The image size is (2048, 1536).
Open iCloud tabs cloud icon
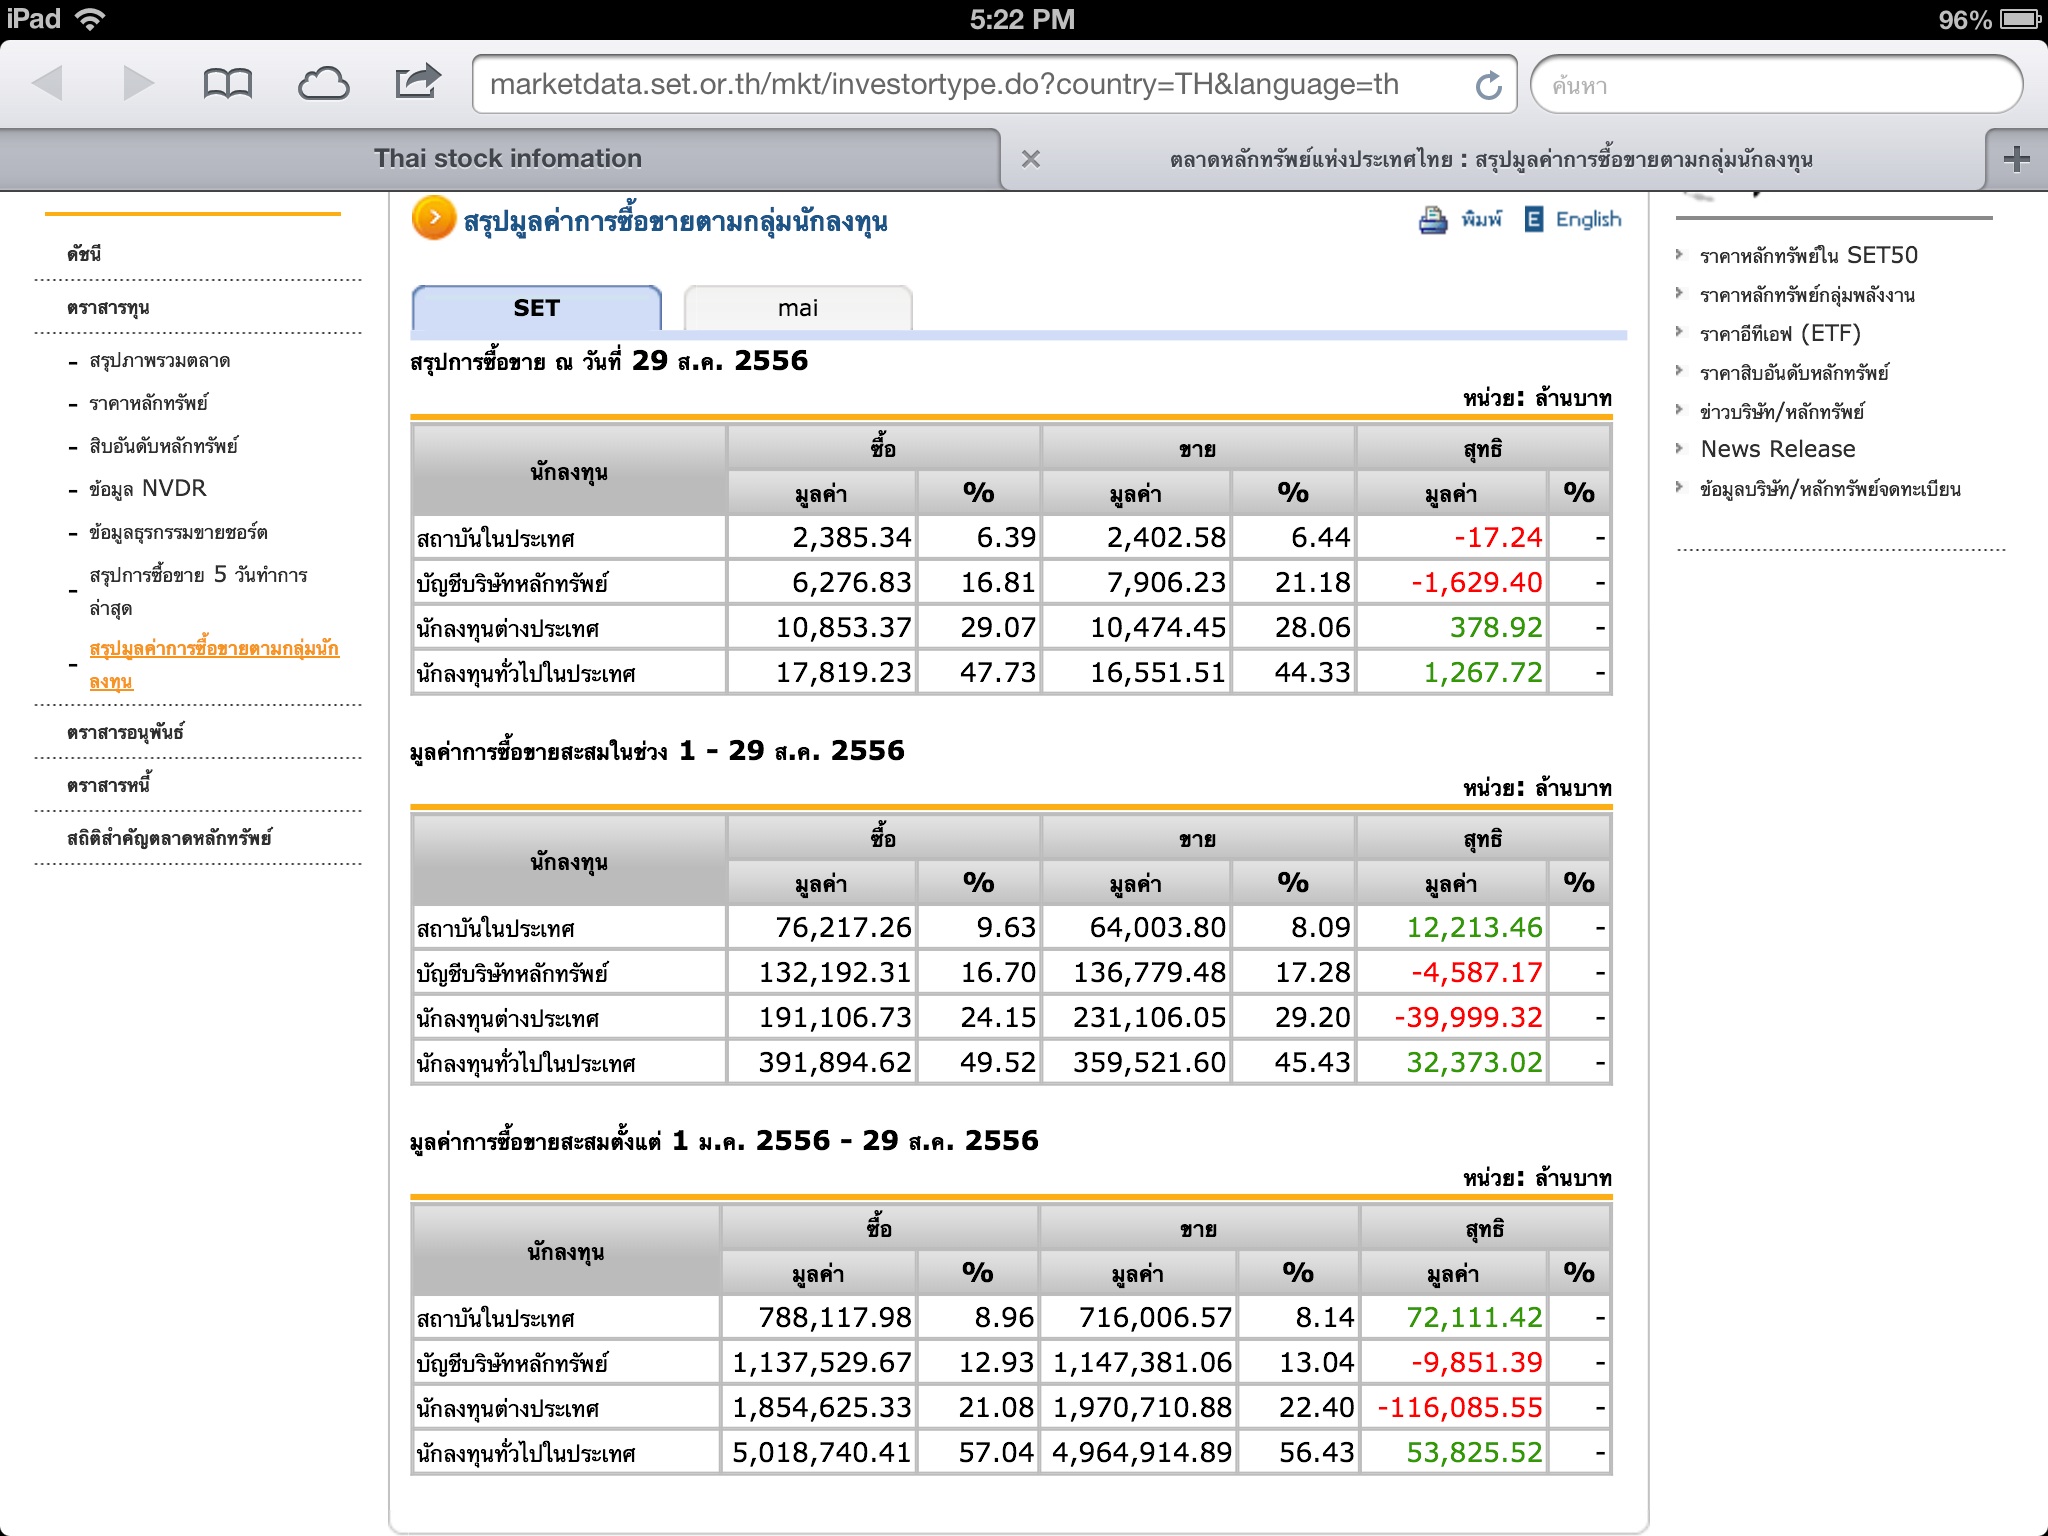[x=323, y=84]
